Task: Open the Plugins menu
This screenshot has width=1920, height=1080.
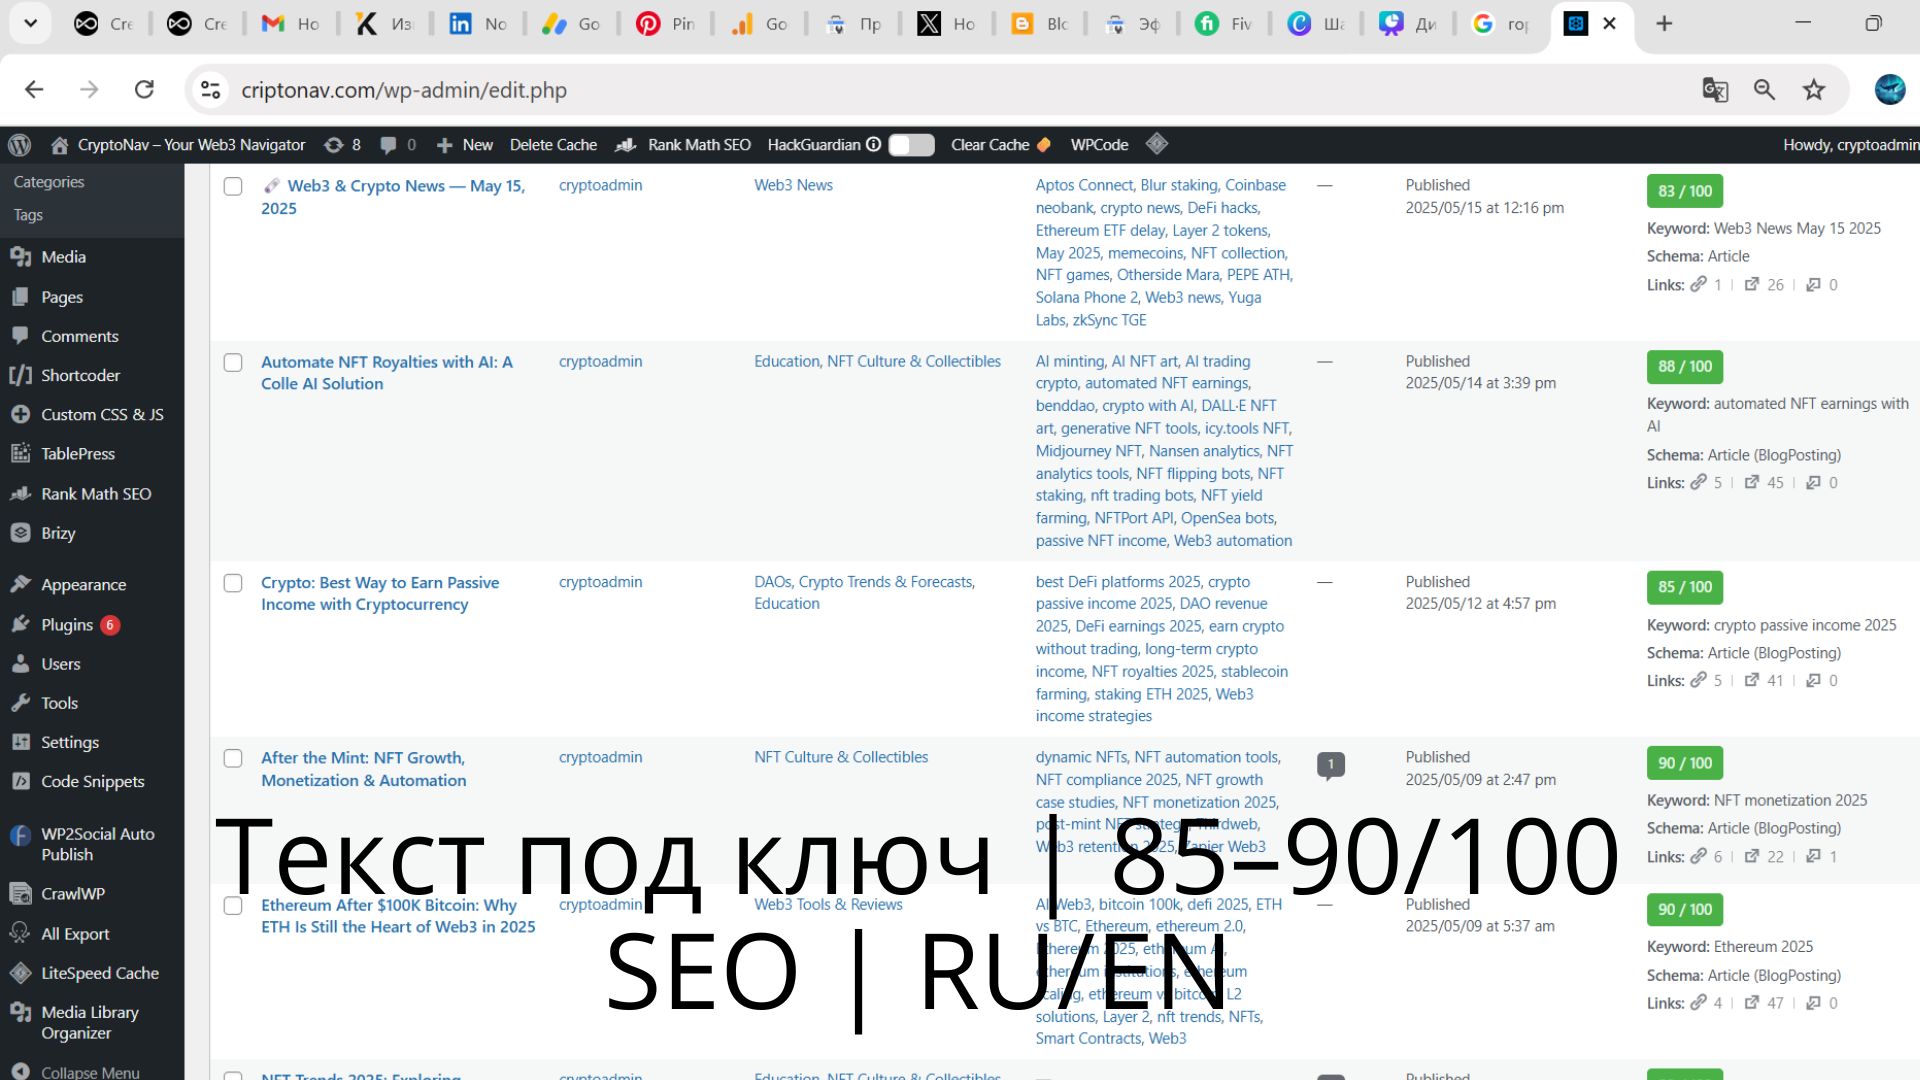Action: pyautogui.click(x=67, y=625)
